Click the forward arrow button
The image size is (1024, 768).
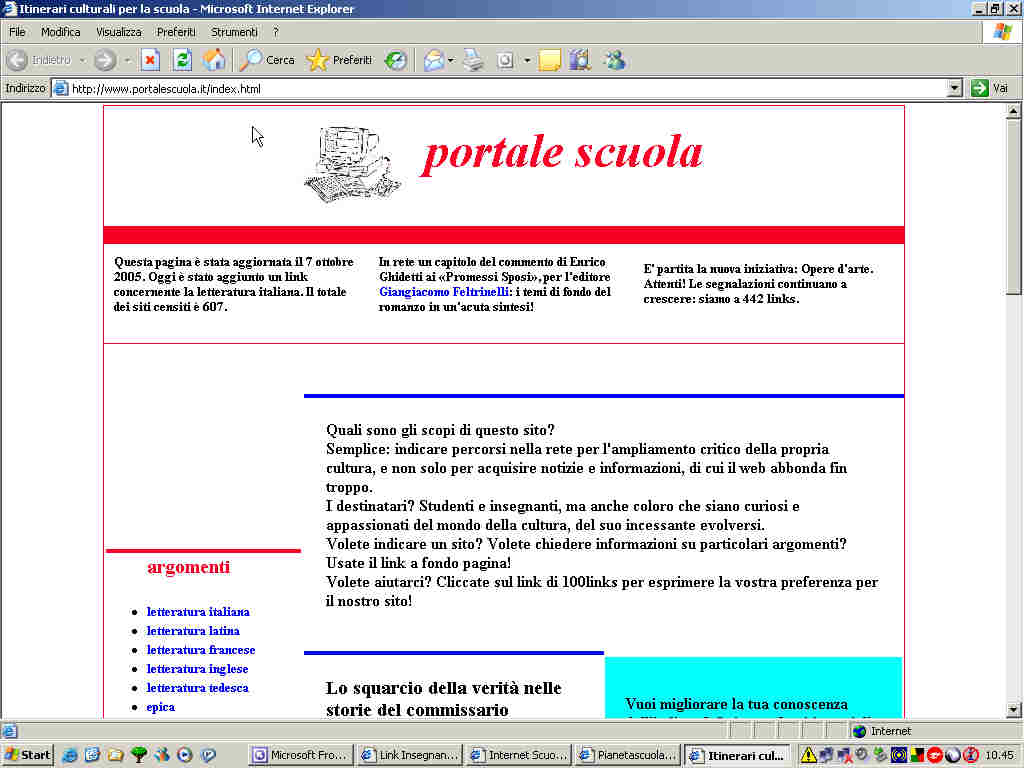(104, 60)
